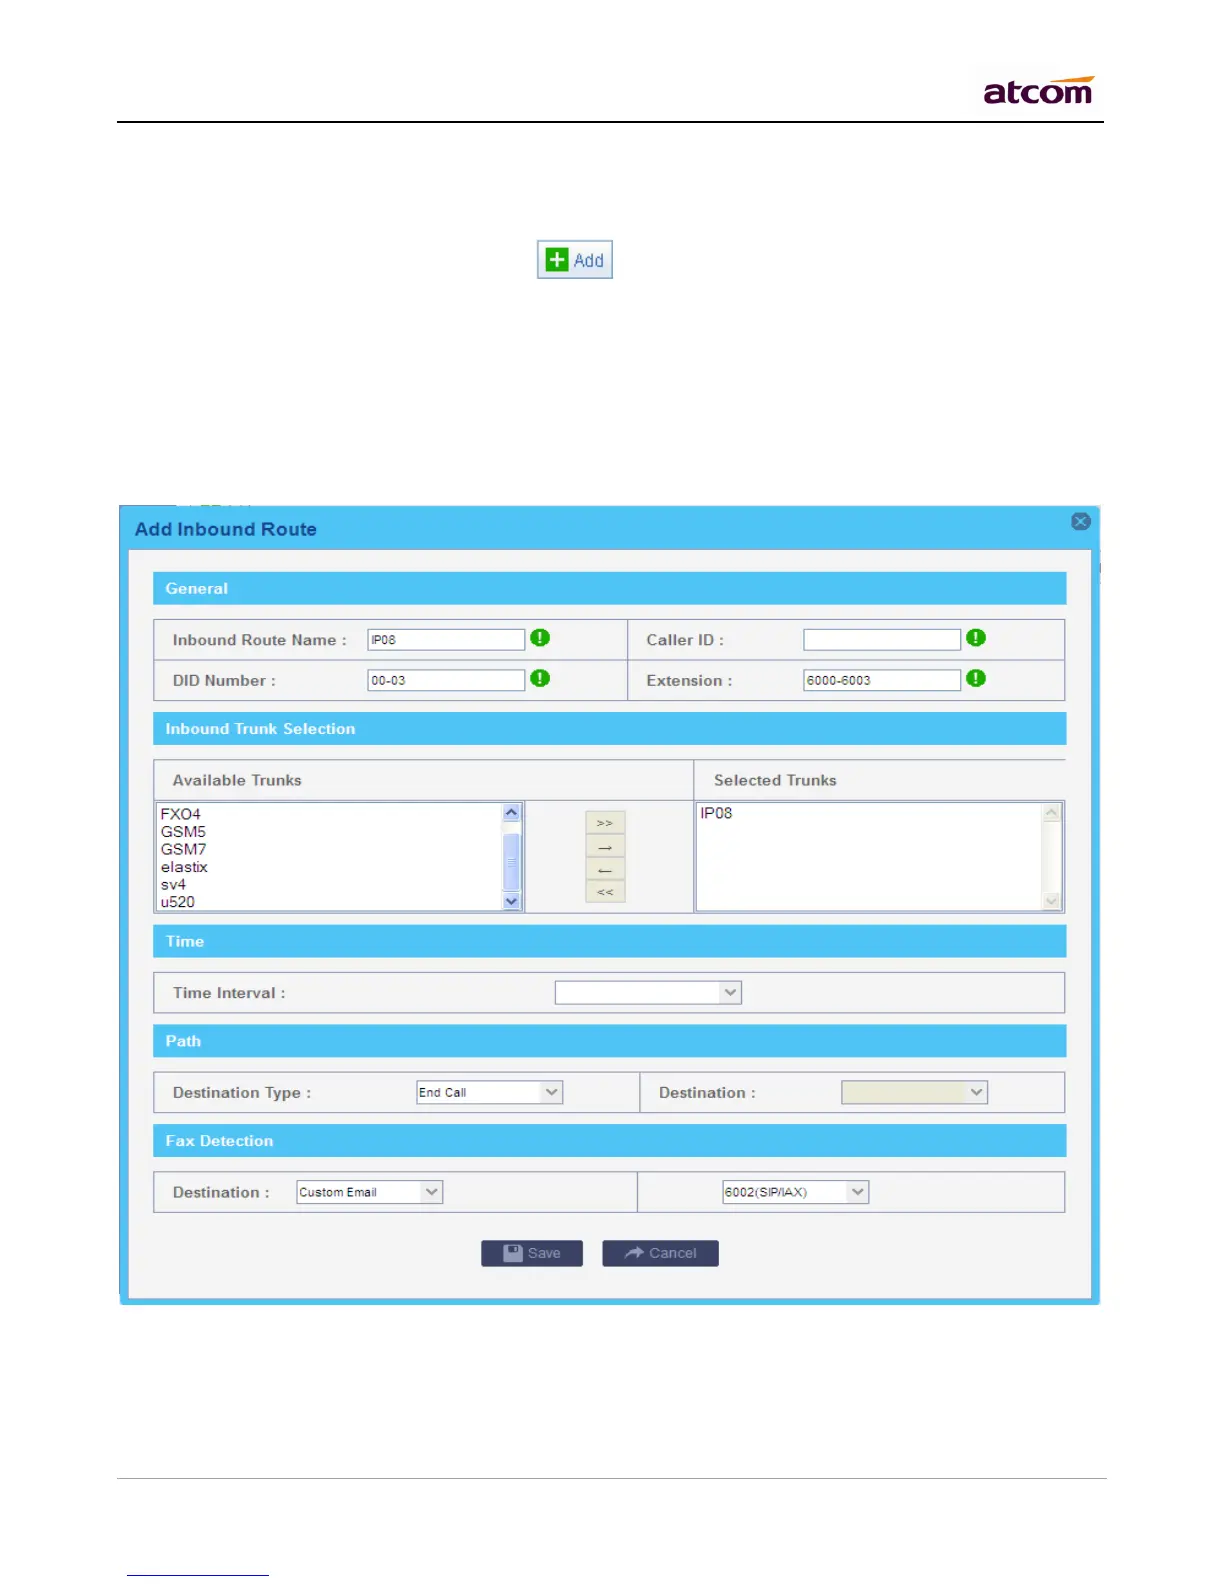This screenshot has height=1584, width=1224.
Task: Click the atcom logo
Action: coord(1038,90)
